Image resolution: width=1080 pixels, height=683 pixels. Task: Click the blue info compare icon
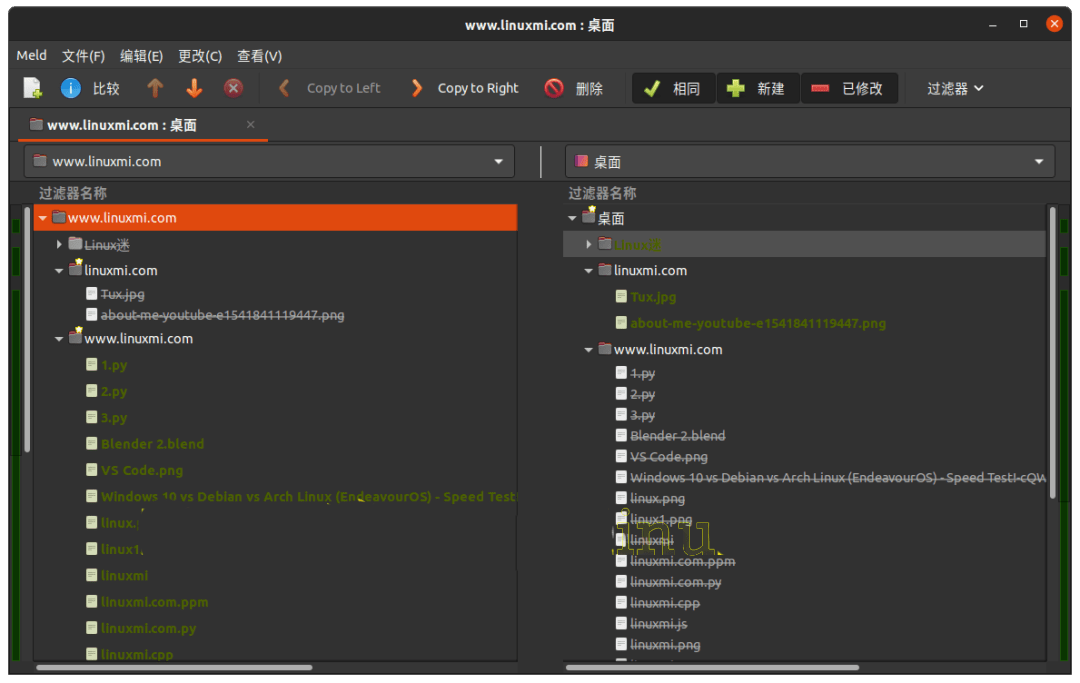(71, 88)
